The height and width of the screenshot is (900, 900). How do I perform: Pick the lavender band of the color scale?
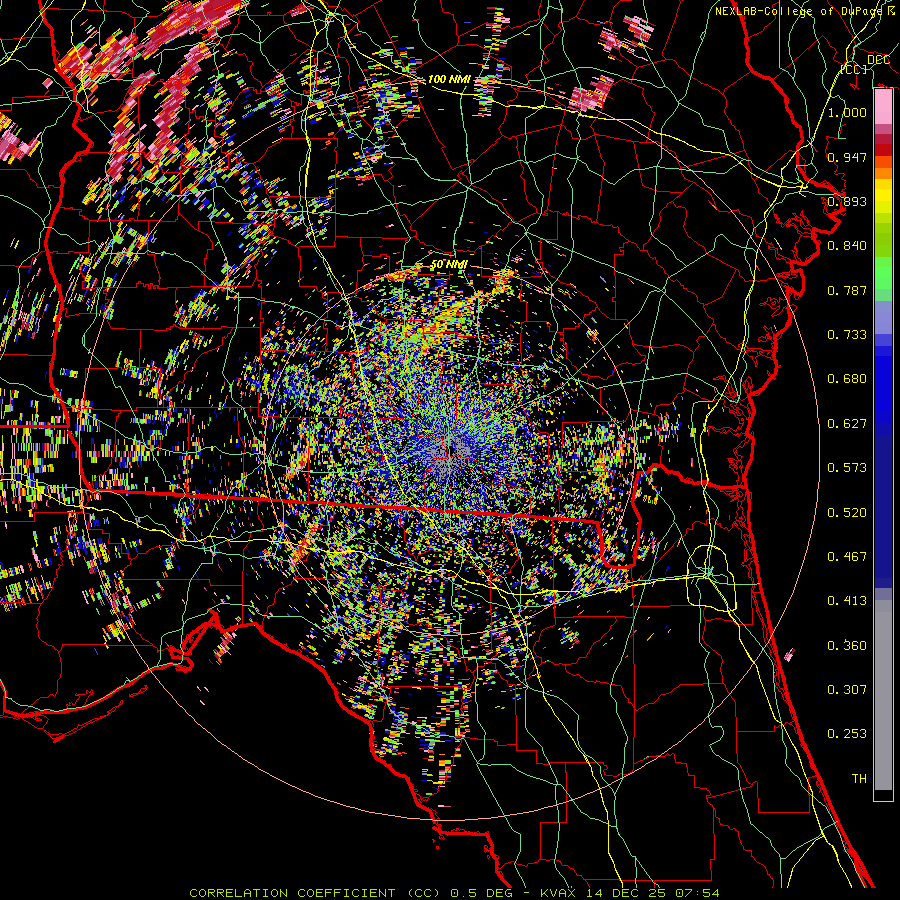click(883, 317)
